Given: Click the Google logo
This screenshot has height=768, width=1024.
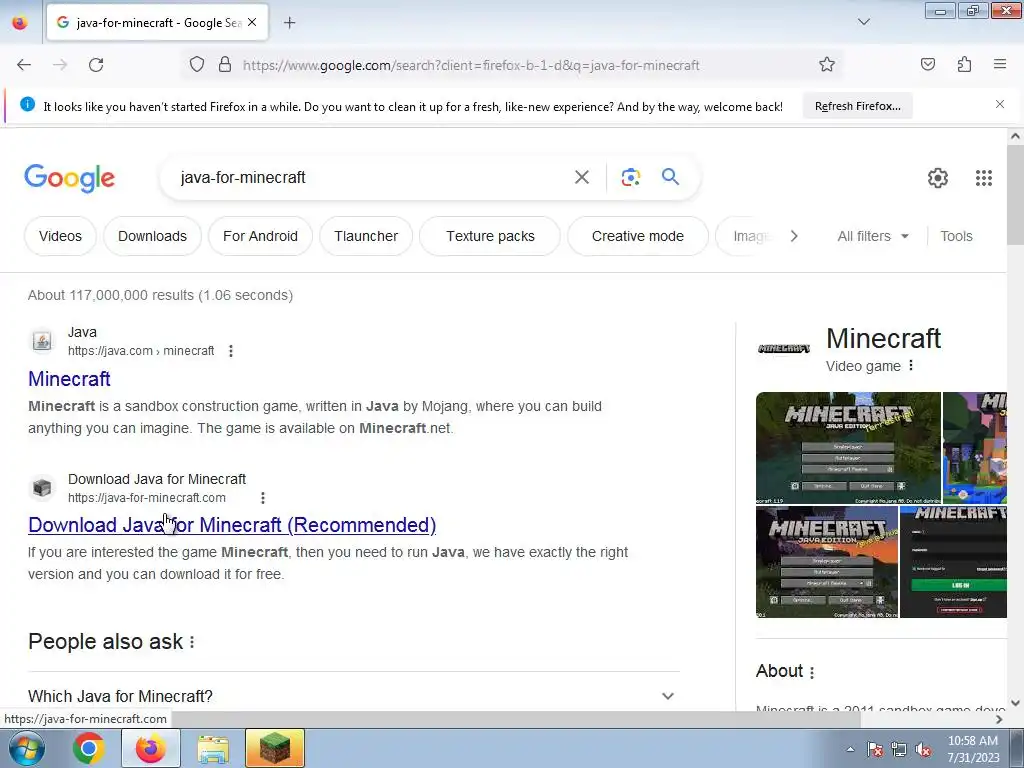Looking at the screenshot, I should [x=70, y=178].
